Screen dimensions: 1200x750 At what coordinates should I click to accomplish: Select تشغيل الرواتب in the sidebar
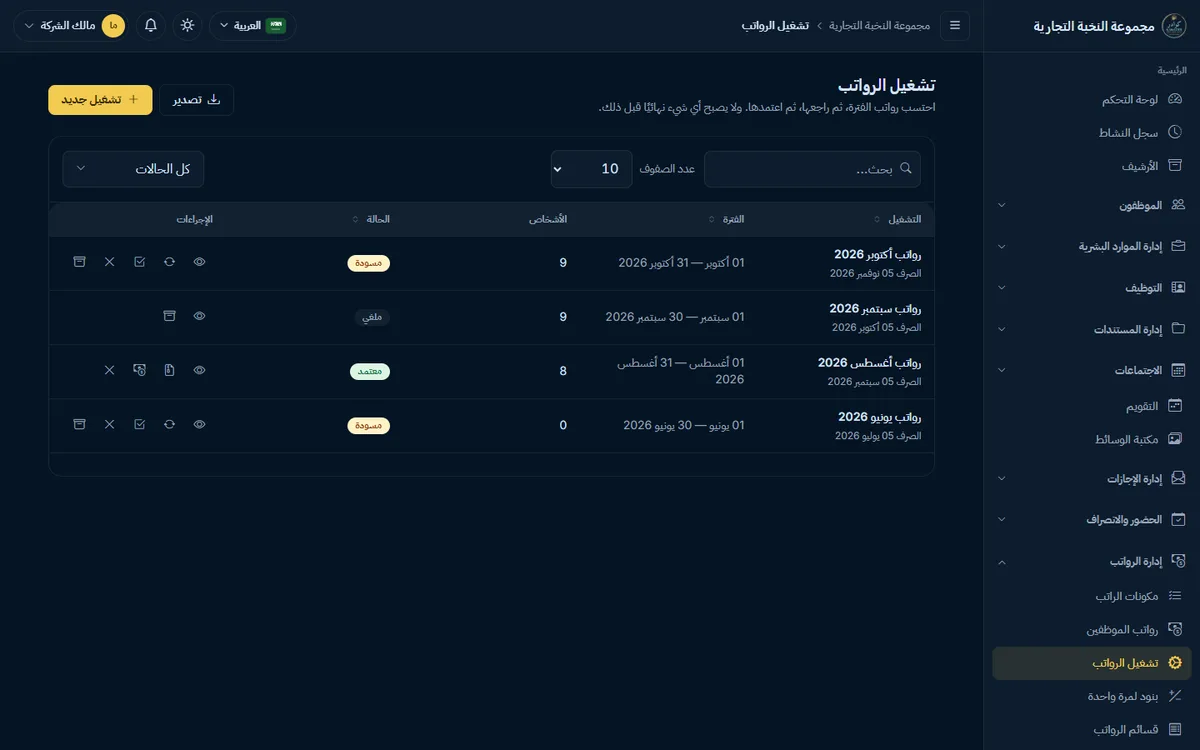point(1092,663)
